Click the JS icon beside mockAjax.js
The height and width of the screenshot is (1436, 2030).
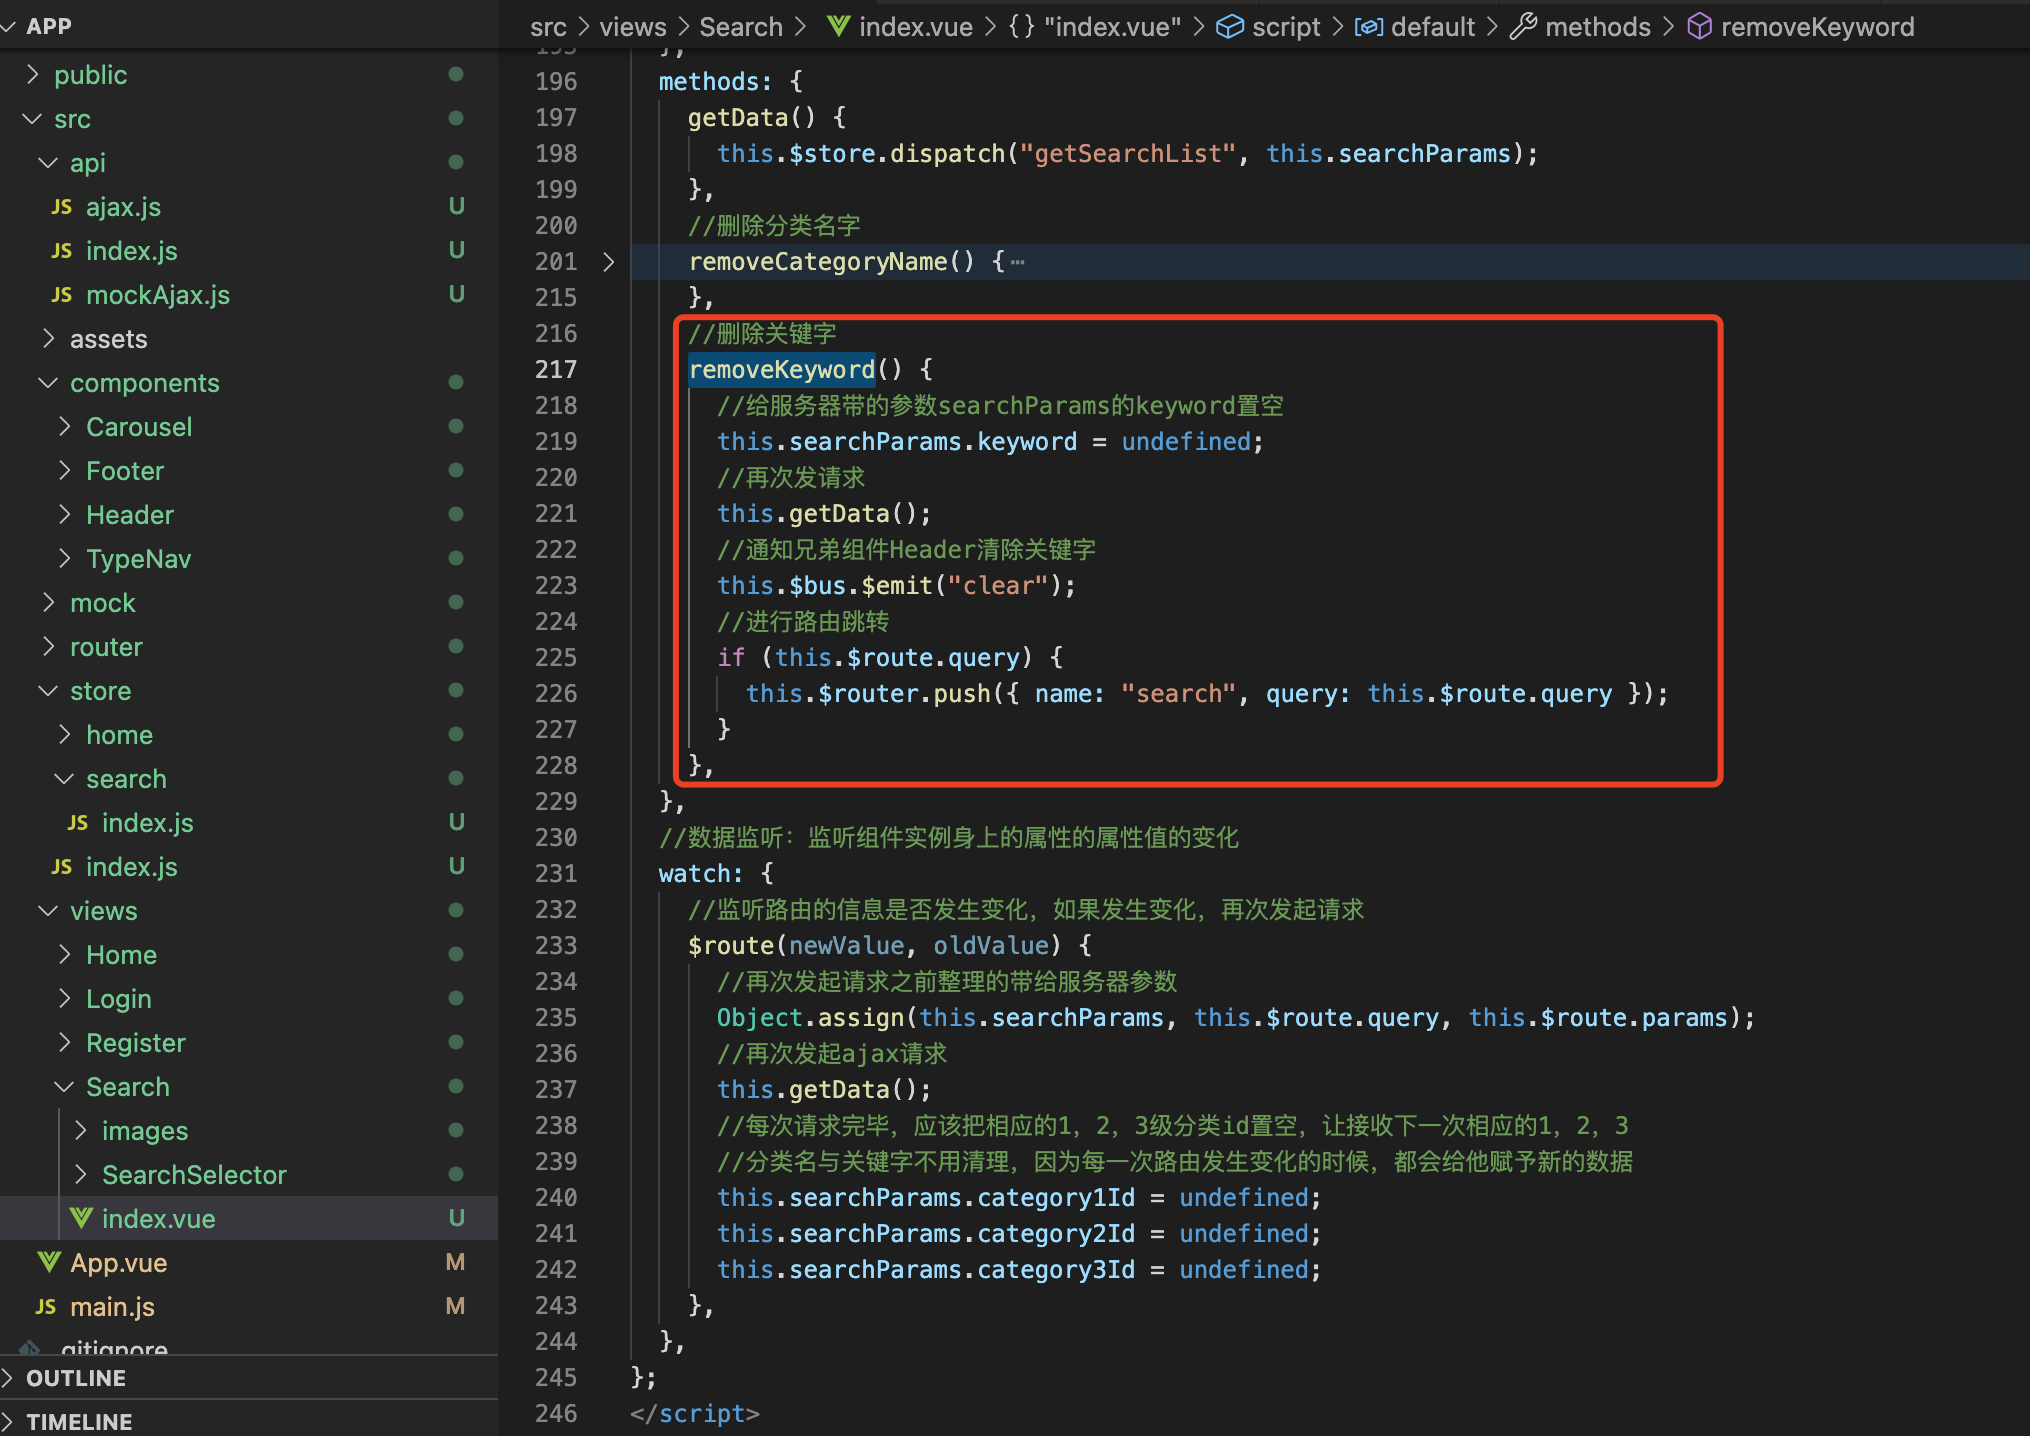[62, 295]
